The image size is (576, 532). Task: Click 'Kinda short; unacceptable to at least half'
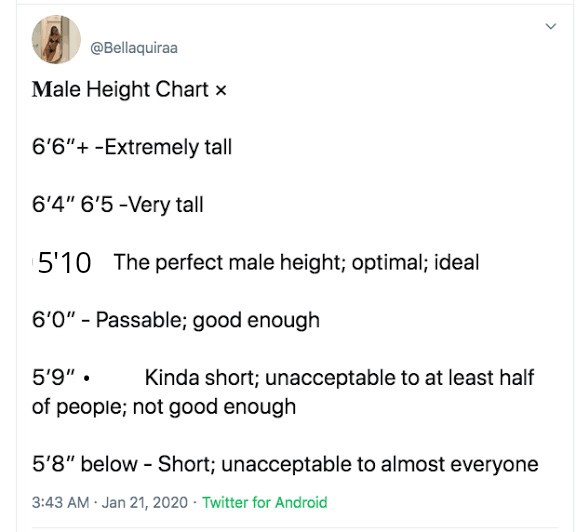(x=339, y=378)
